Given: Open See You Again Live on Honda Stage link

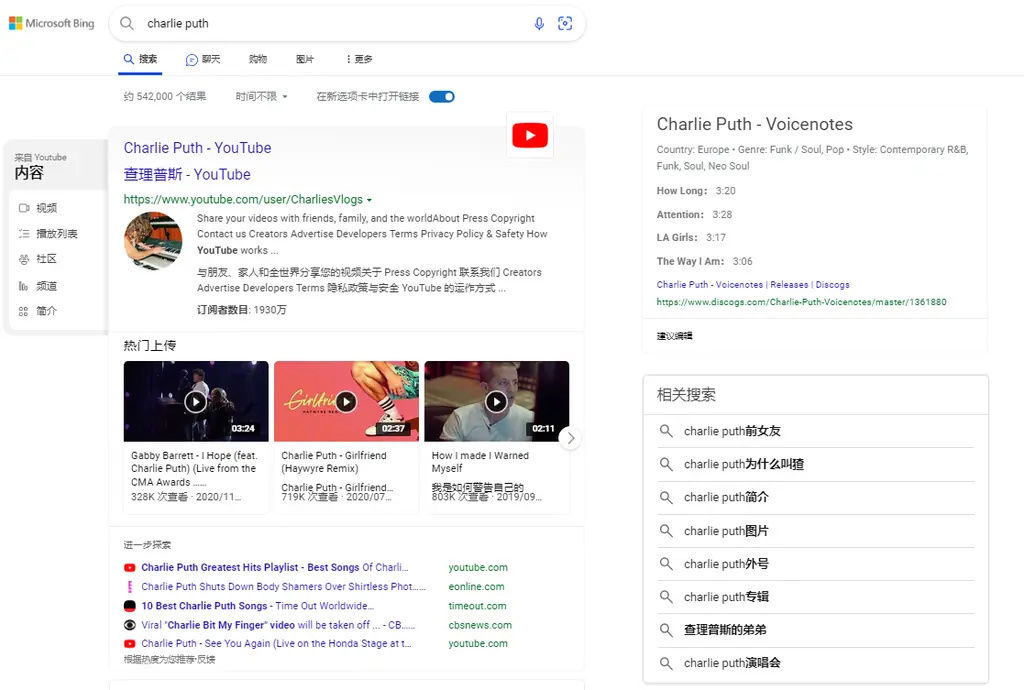Looking at the screenshot, I should (x=276, y=644).
